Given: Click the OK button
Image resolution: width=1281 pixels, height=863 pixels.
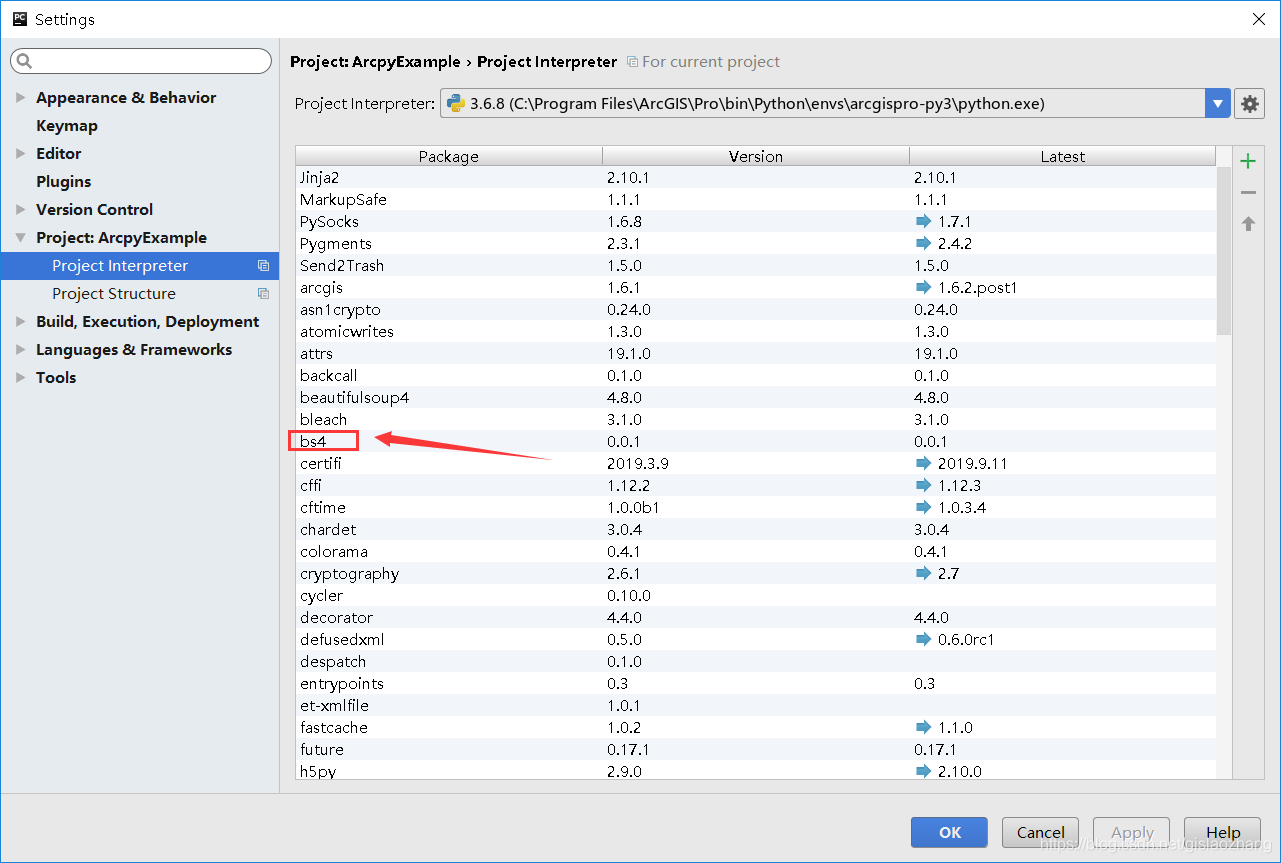Looking at the screenshot, I should (949, 832).
